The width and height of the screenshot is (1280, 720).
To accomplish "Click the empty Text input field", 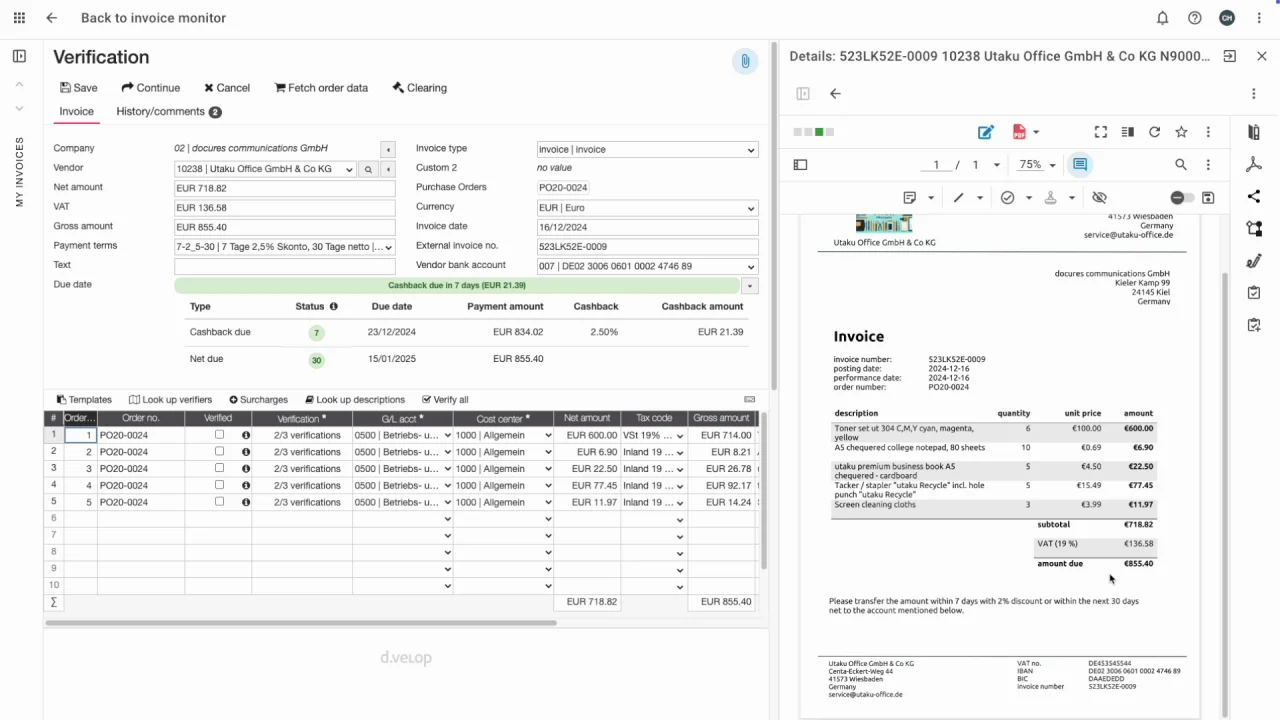I will pos(284,266).
